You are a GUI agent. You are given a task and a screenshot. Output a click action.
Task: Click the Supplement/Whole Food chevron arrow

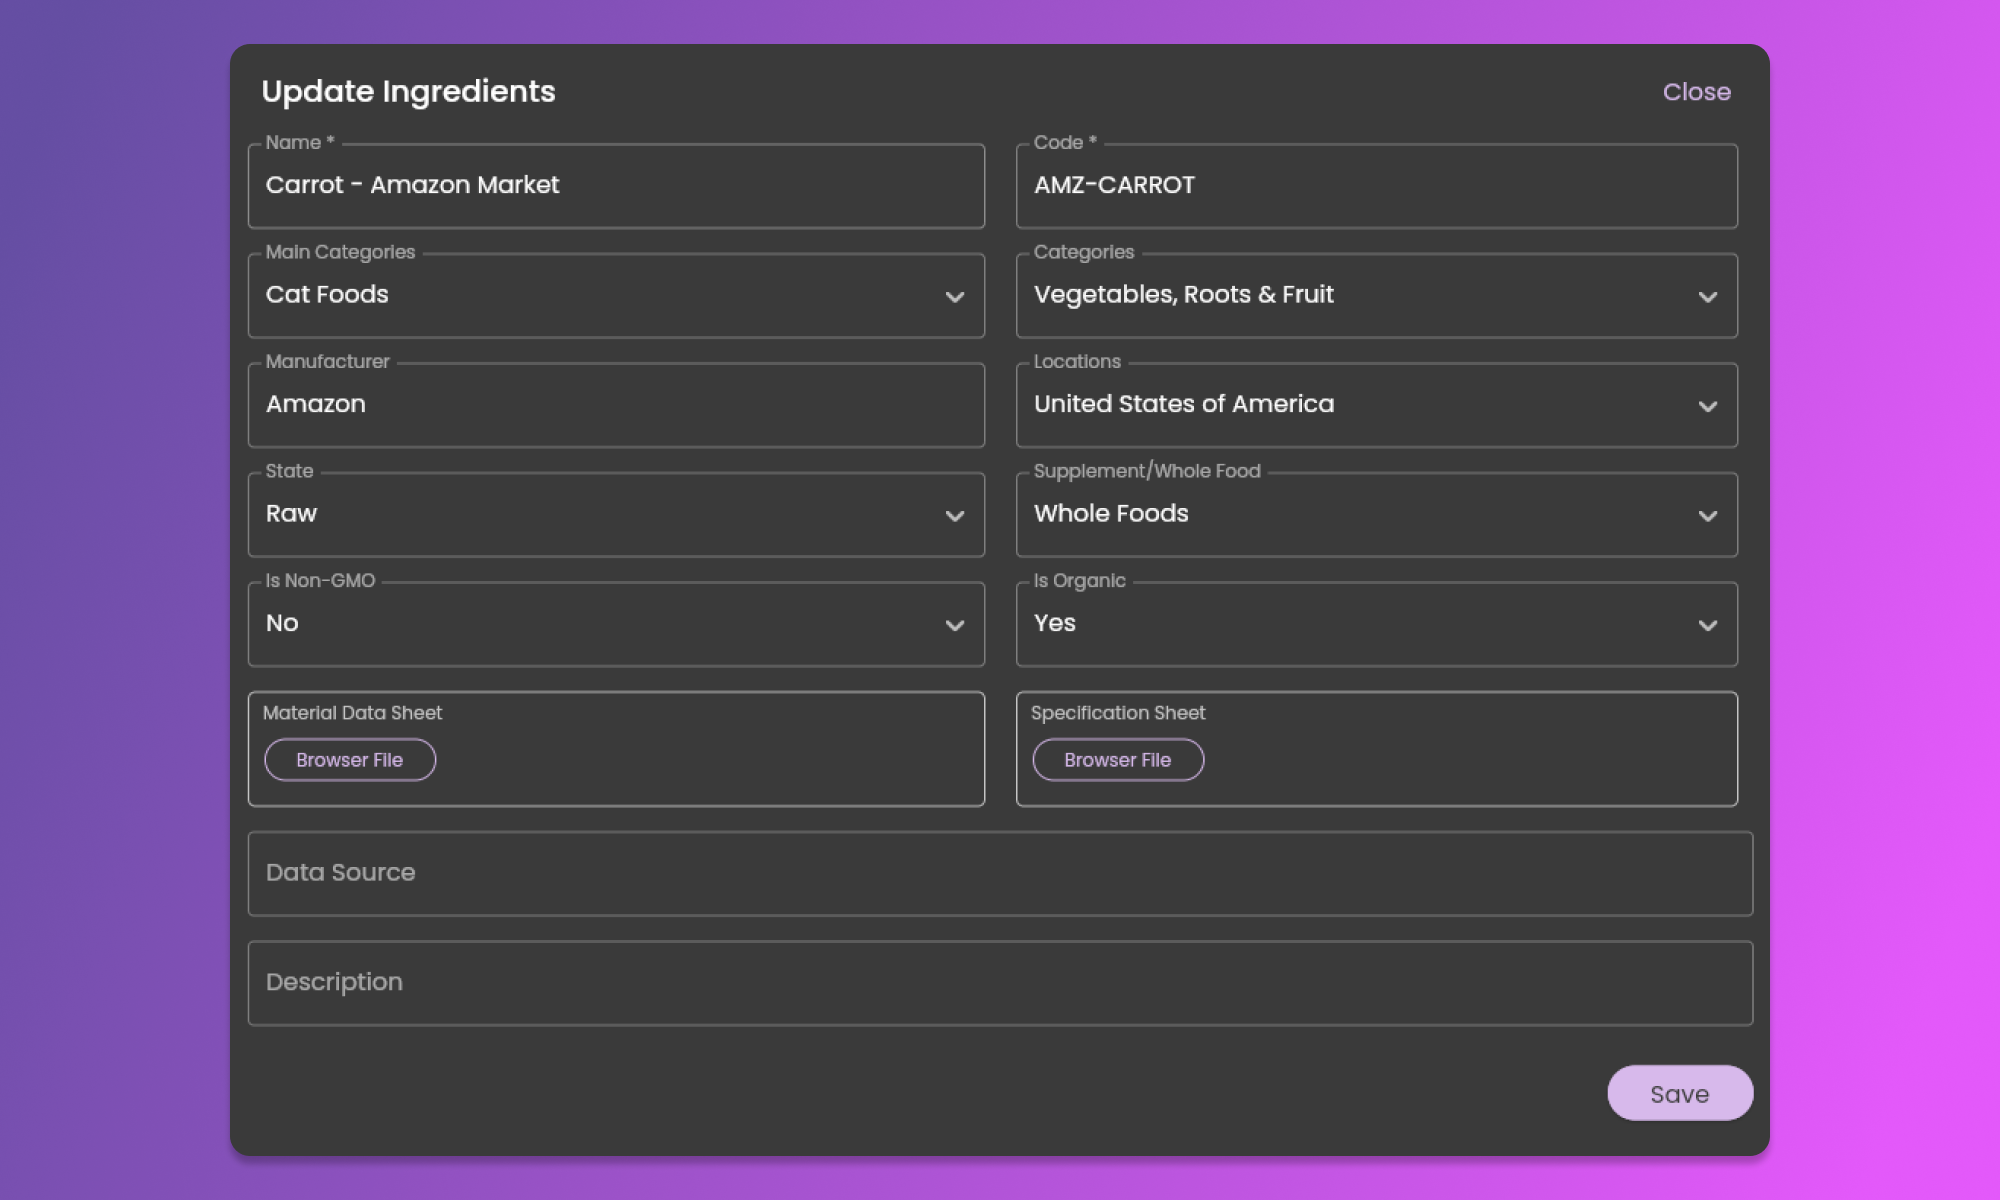coord(1707,516)
